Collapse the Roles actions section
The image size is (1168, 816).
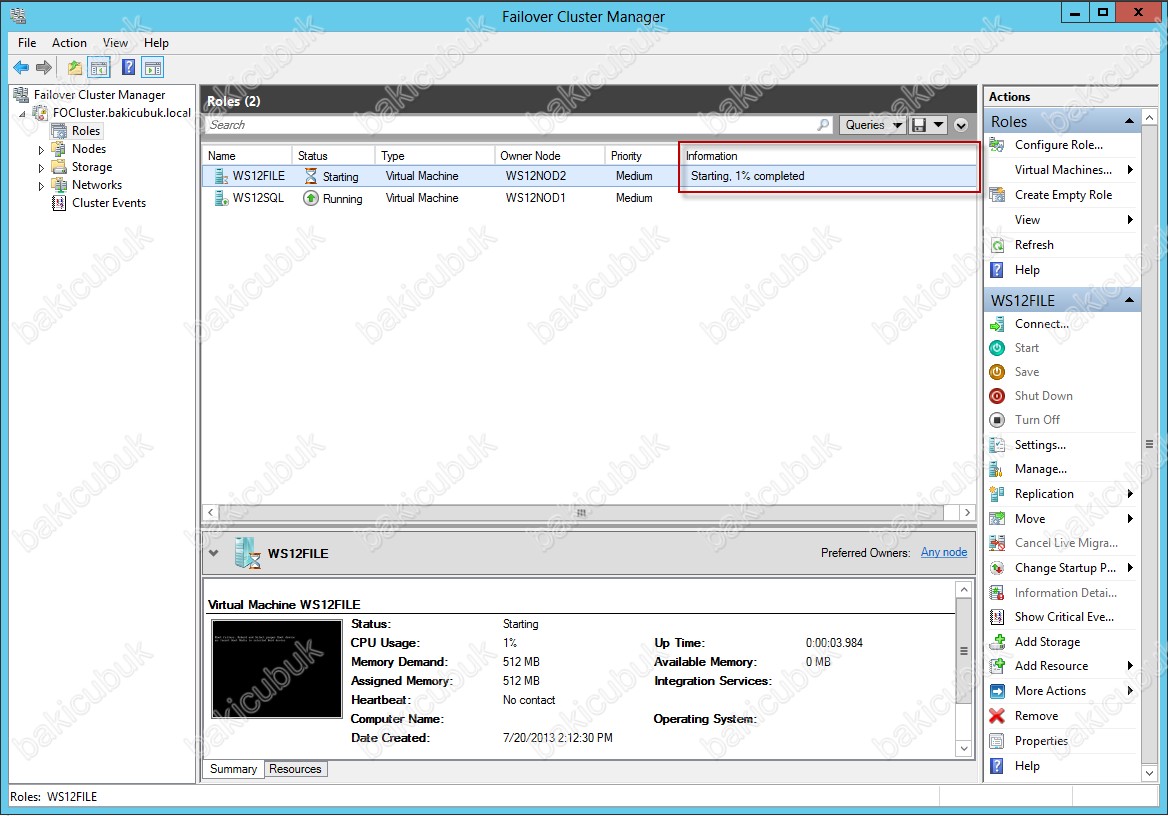coord(1129,121)
